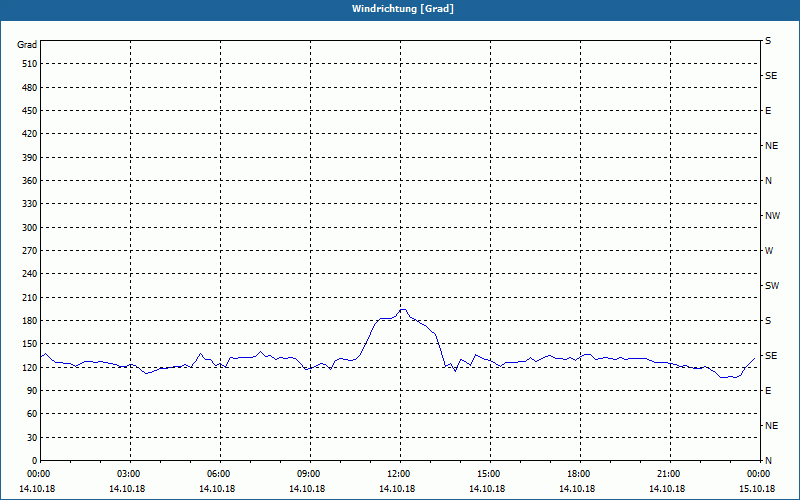The width and height of the screenshot is (800, 500).
Task: Select the 21:00 time label
Action: [x=670, y=474]
